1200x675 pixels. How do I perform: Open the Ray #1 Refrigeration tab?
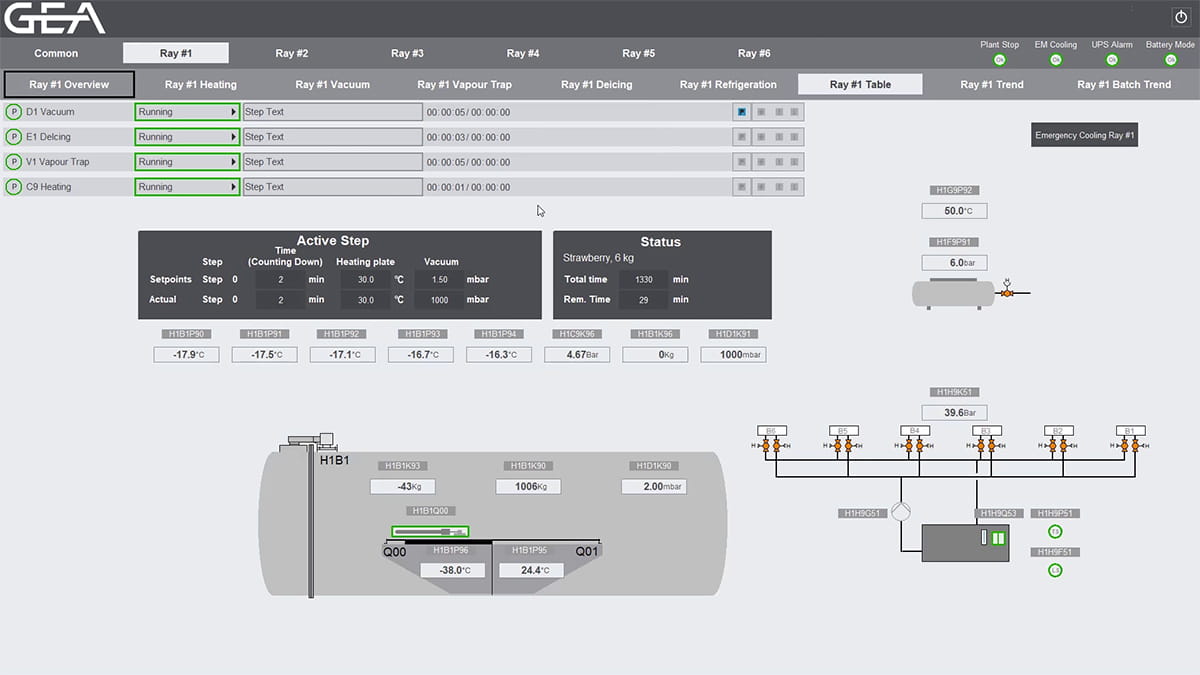pyautogui.click(x=728, y=85)
